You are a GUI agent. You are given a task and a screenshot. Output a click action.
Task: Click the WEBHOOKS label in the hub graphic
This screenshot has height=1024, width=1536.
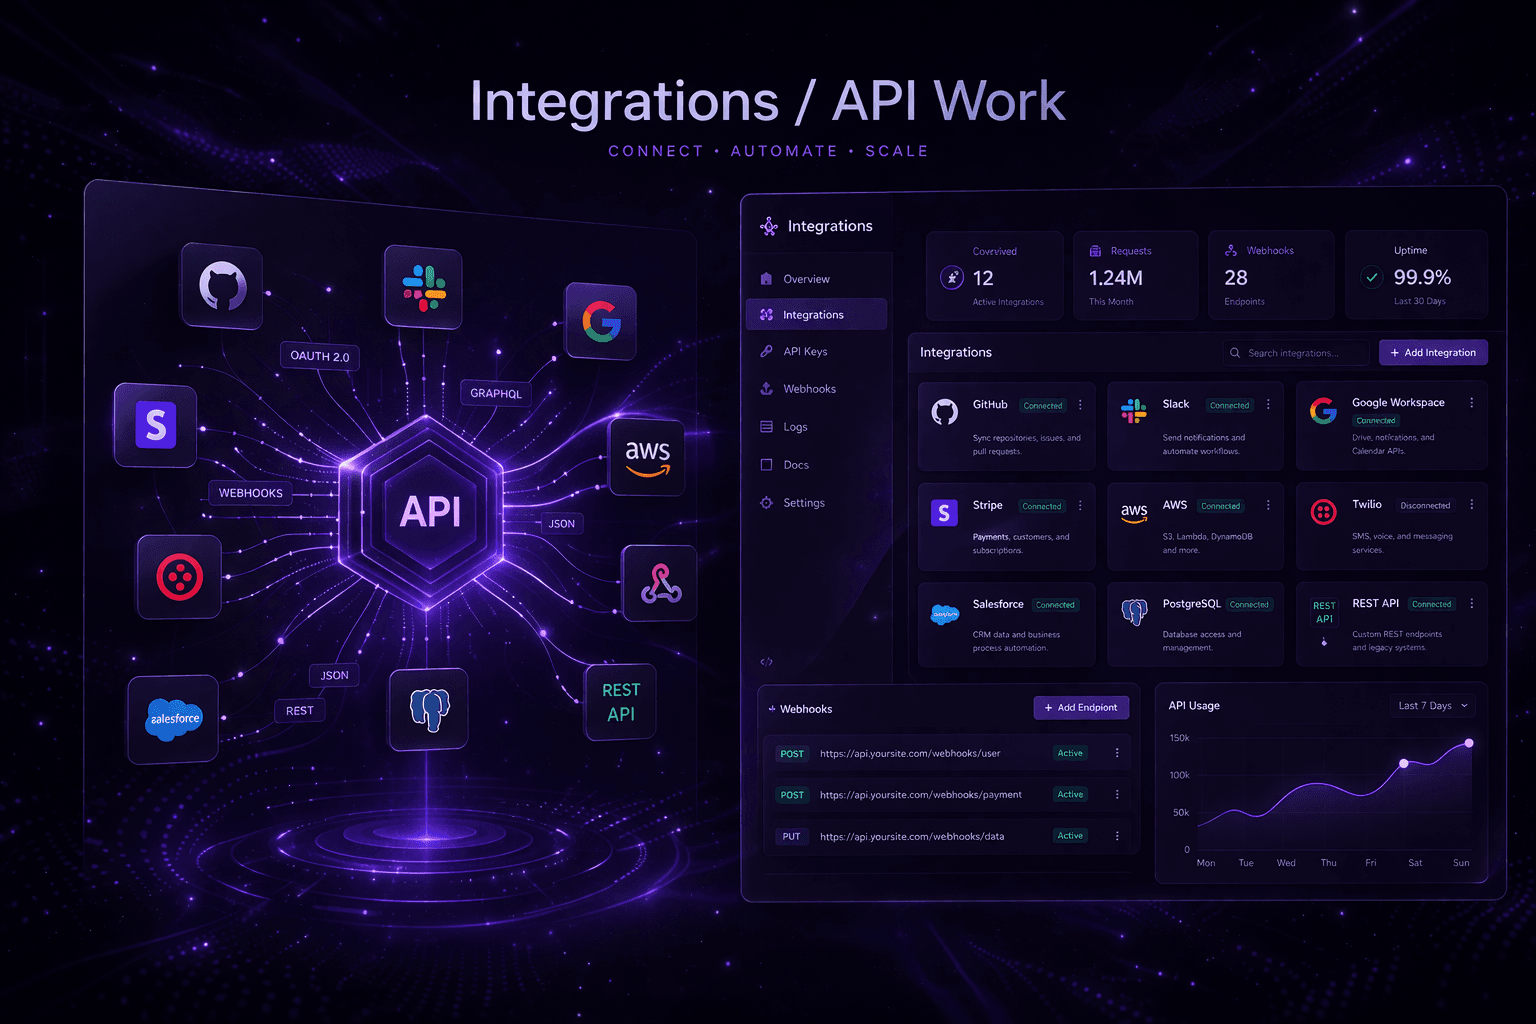251,493
